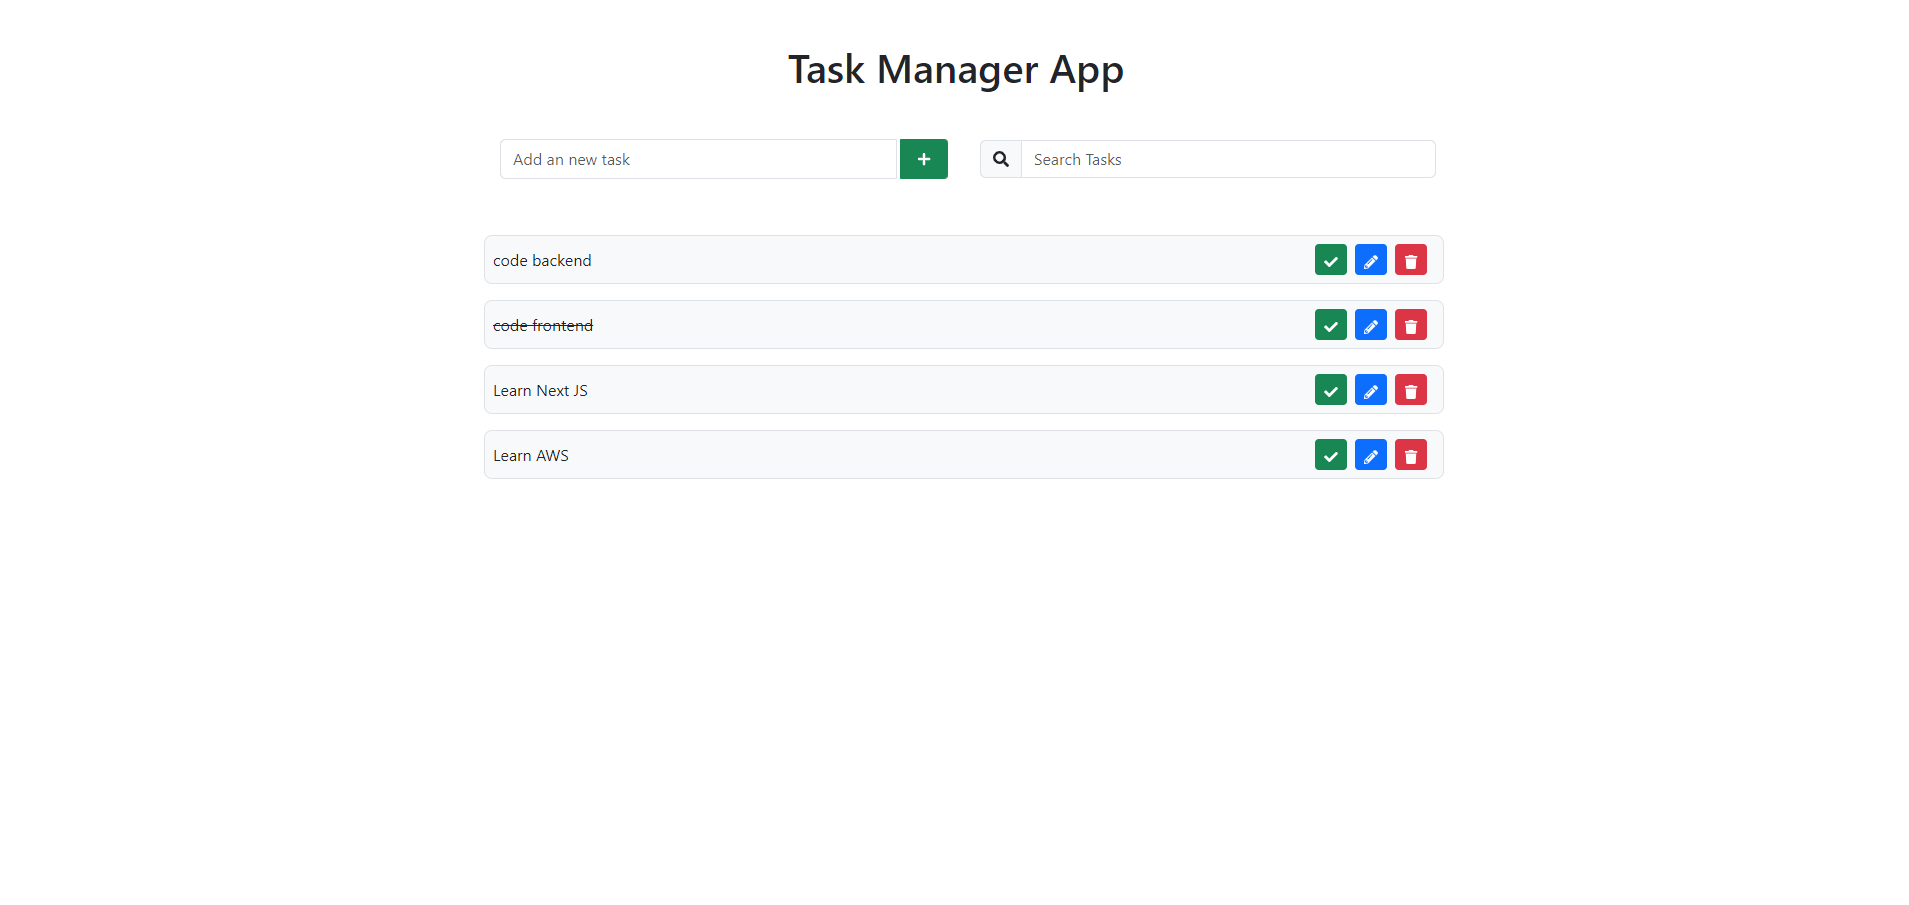1909x905 pixels.
Task: Select the 'Learn AWS' task text
Action: point(531,455)
